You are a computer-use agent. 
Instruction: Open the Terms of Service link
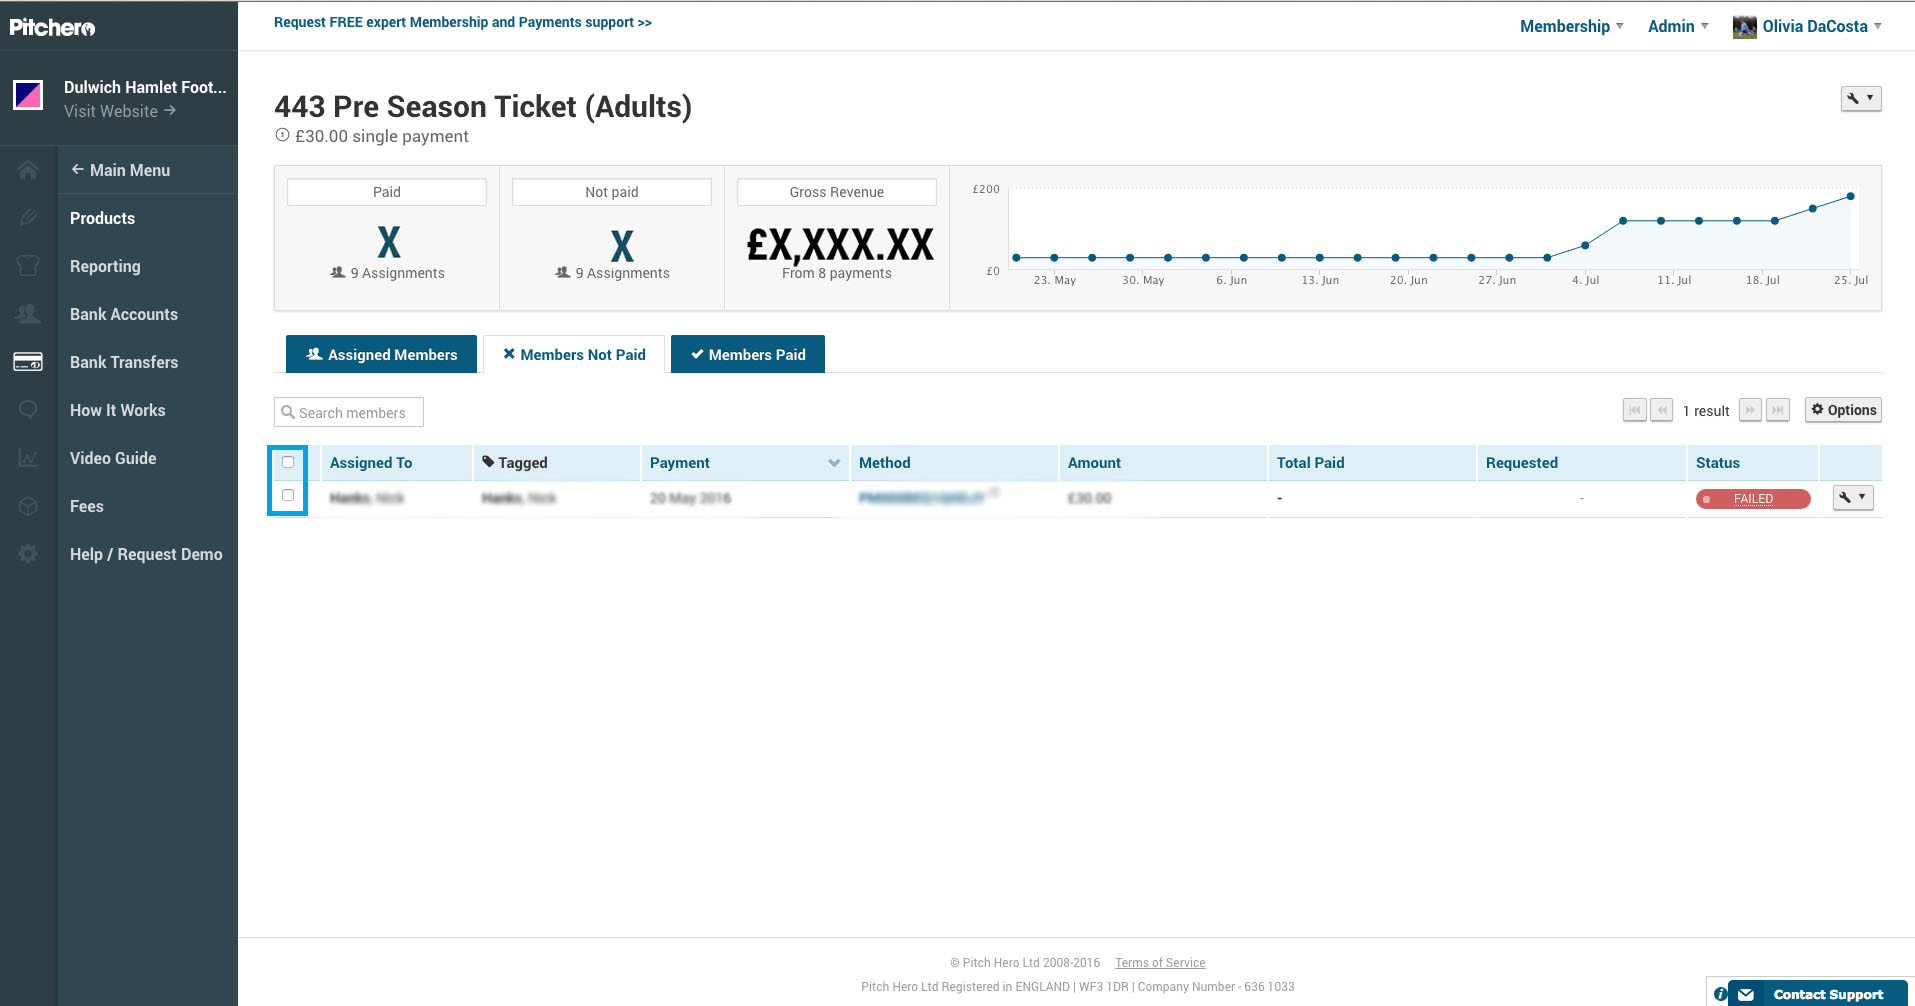coord(1160,963)
